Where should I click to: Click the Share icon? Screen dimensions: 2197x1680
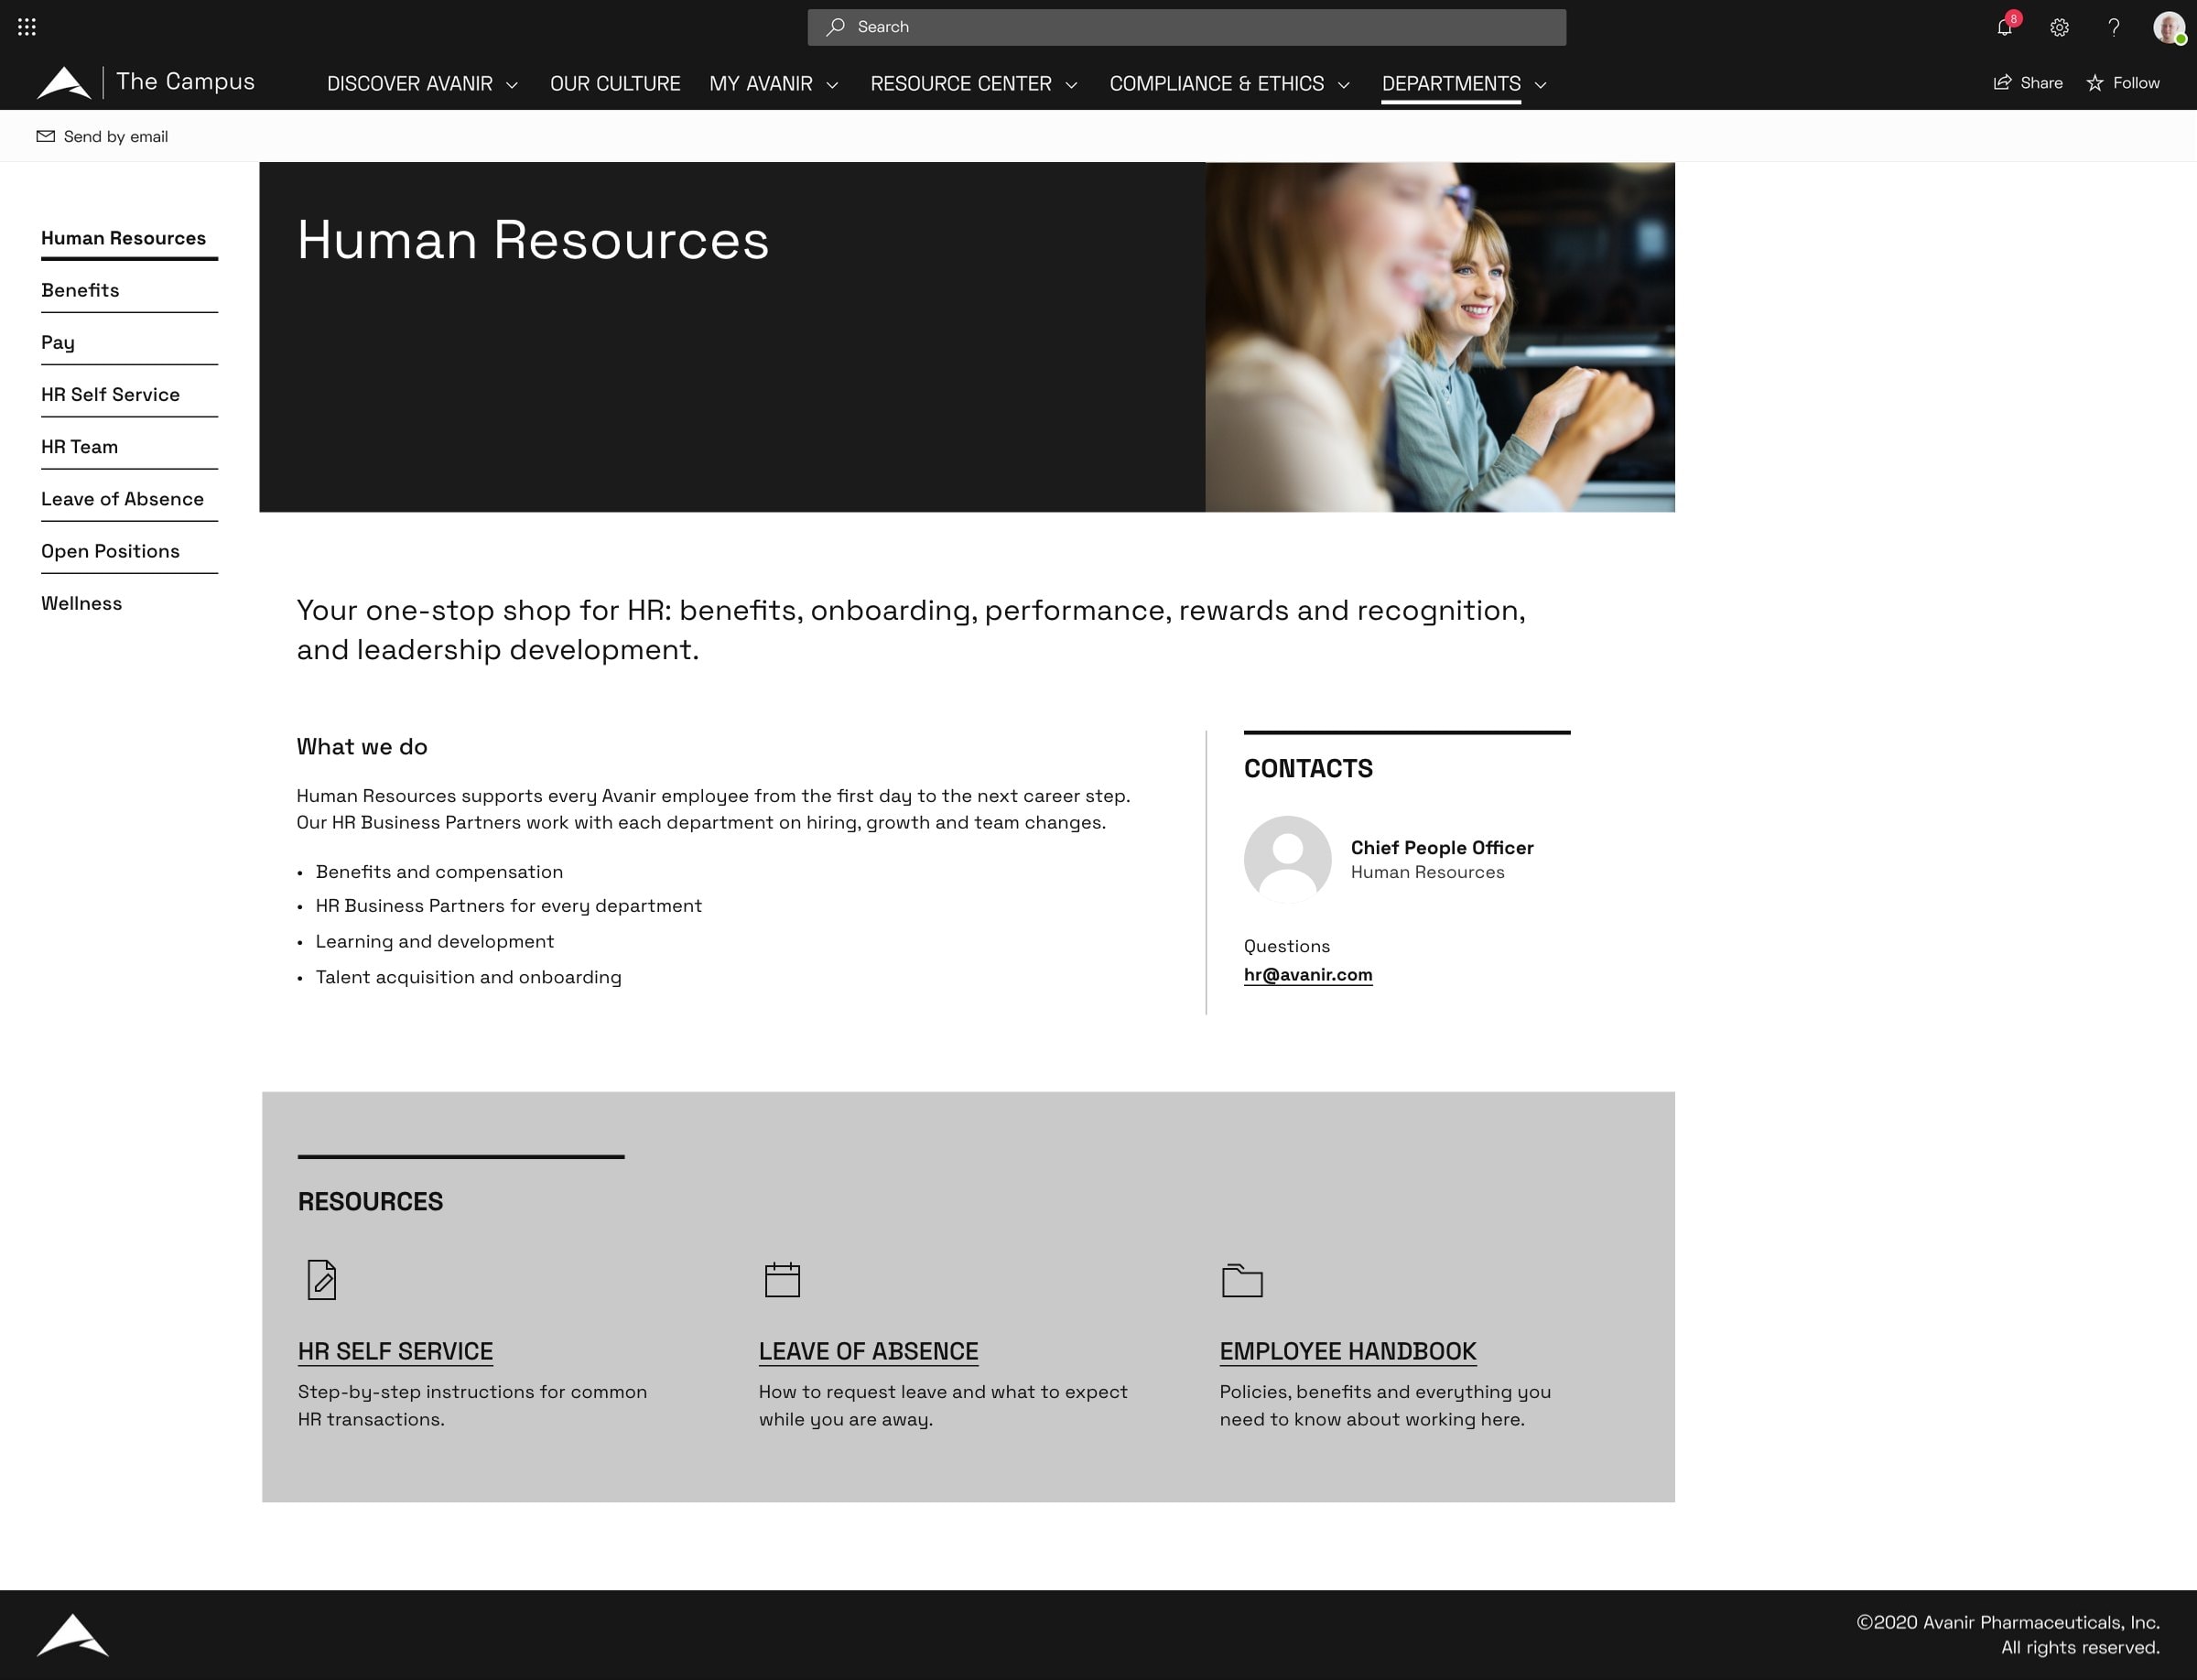(2002, 82)
